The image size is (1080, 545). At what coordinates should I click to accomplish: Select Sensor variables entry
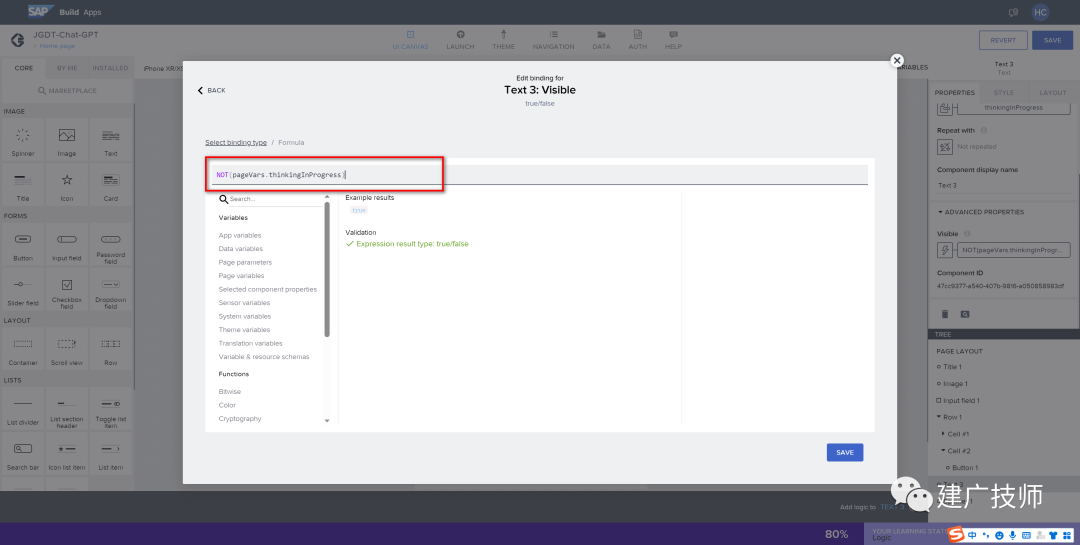click(244, 302)
